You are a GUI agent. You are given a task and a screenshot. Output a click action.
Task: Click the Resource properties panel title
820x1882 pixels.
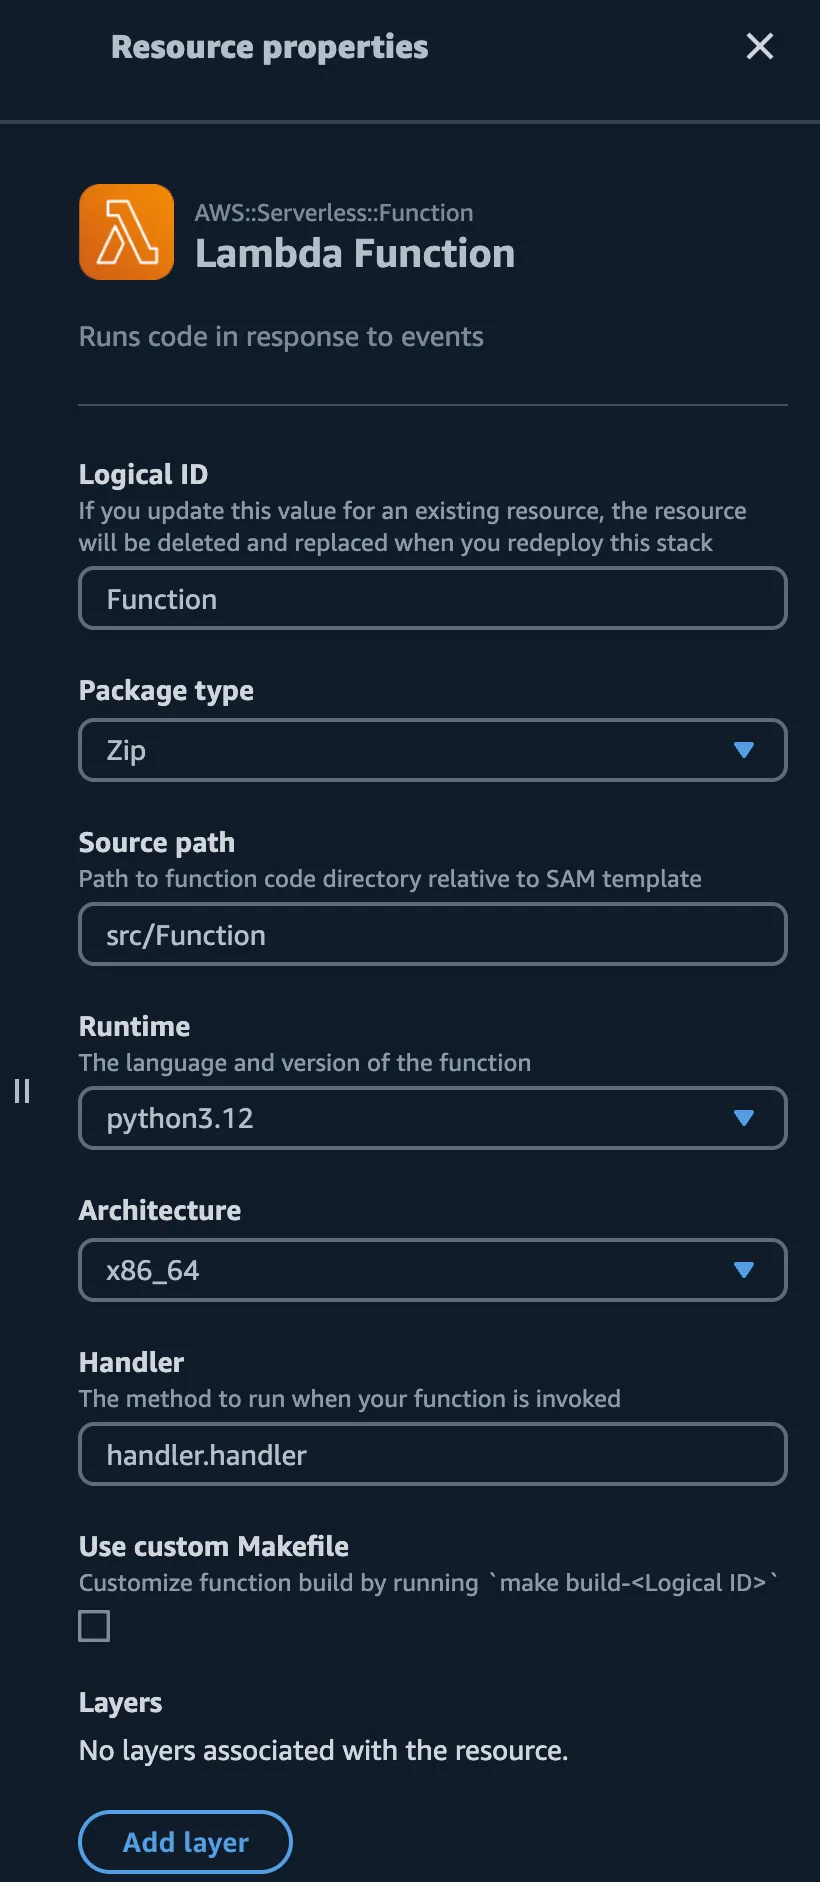tap(268, 46)
